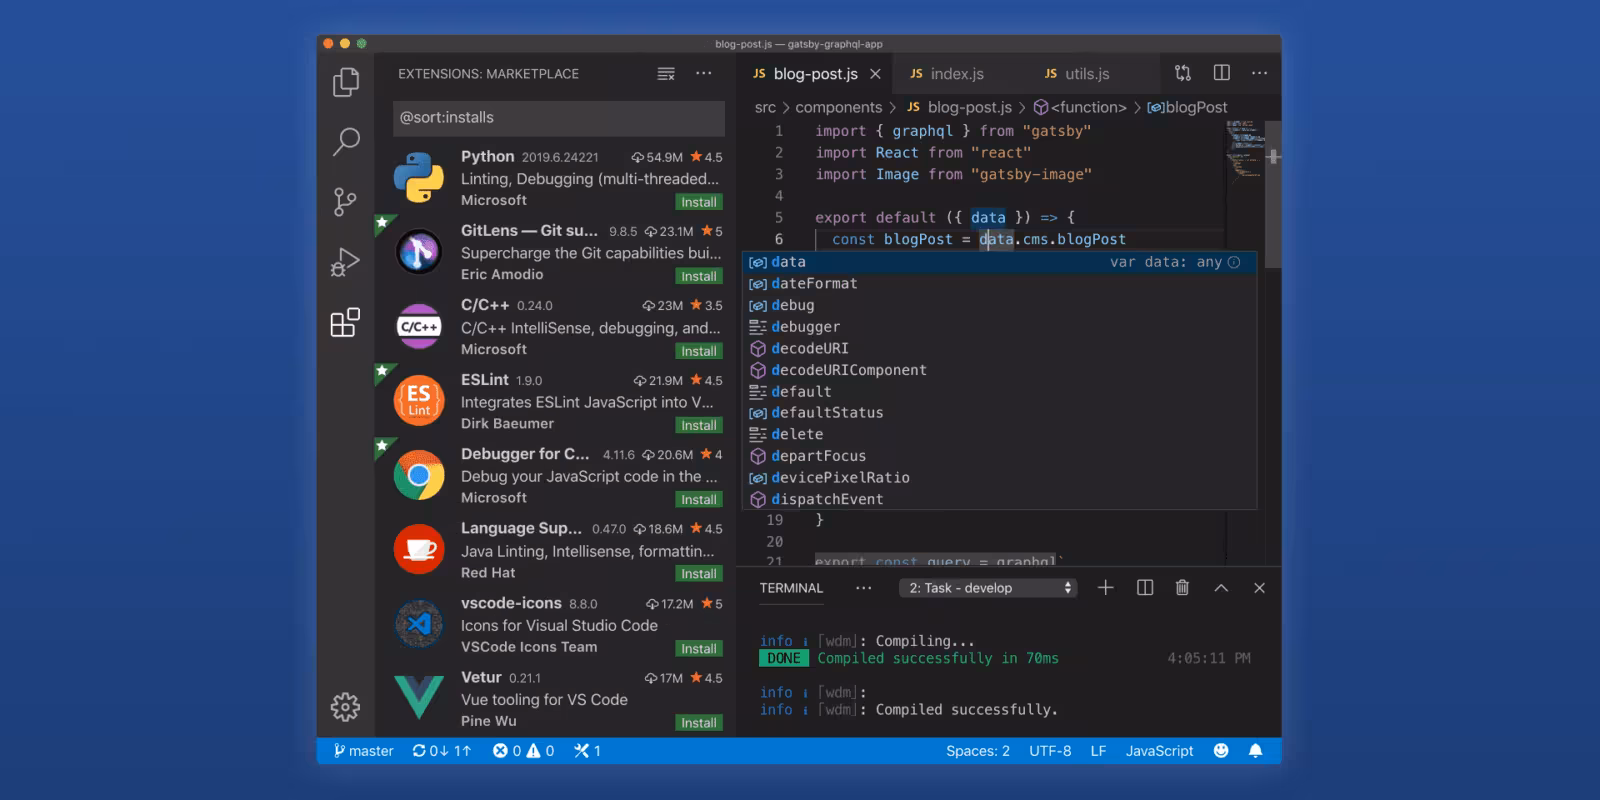Install the Debugger for Chrome extension
The width and height of the screenshot is (1600, 800).
[698, 499]
